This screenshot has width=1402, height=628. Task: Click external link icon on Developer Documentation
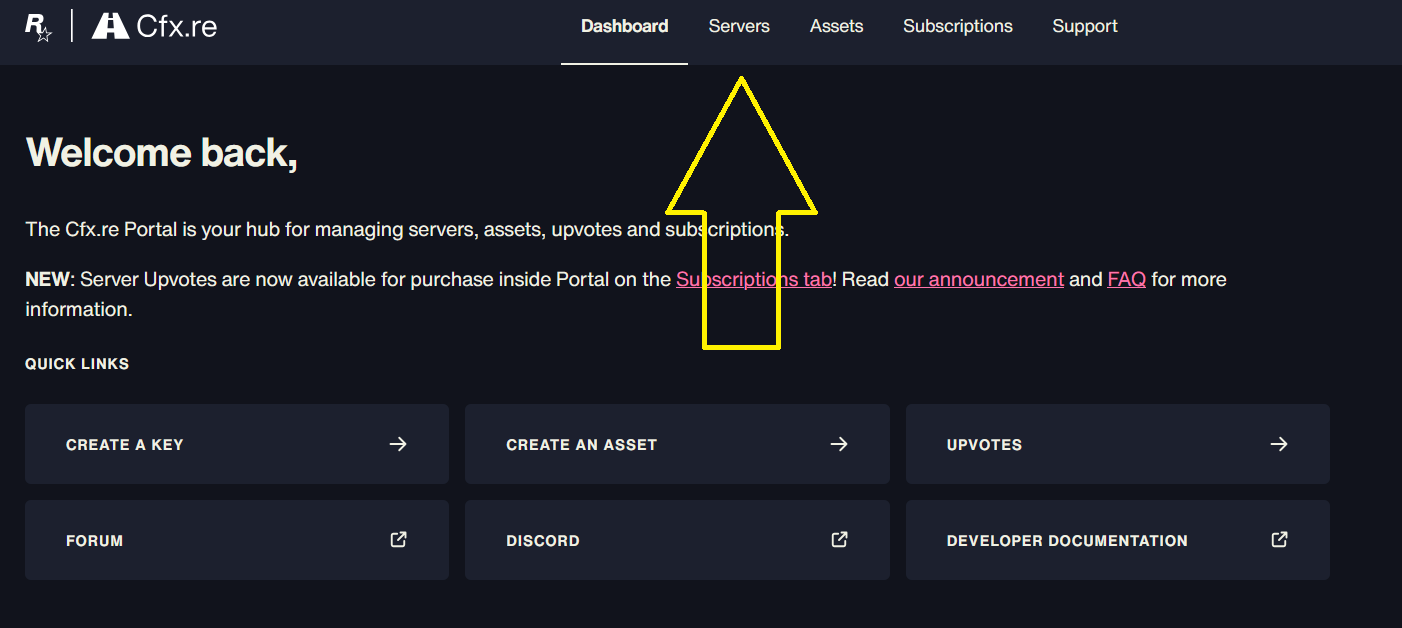[x=1279, y=540]
